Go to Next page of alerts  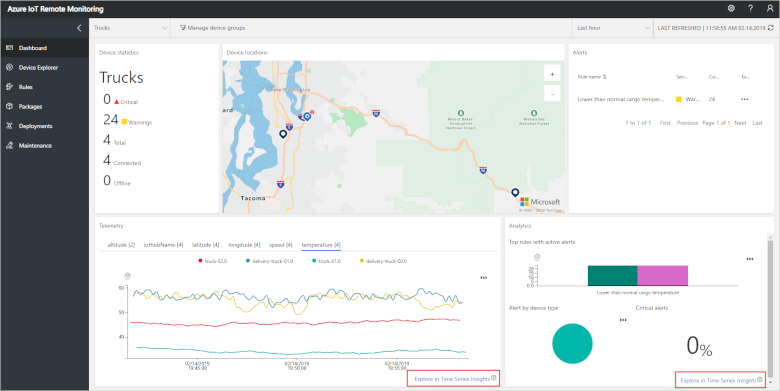point(740,123)
